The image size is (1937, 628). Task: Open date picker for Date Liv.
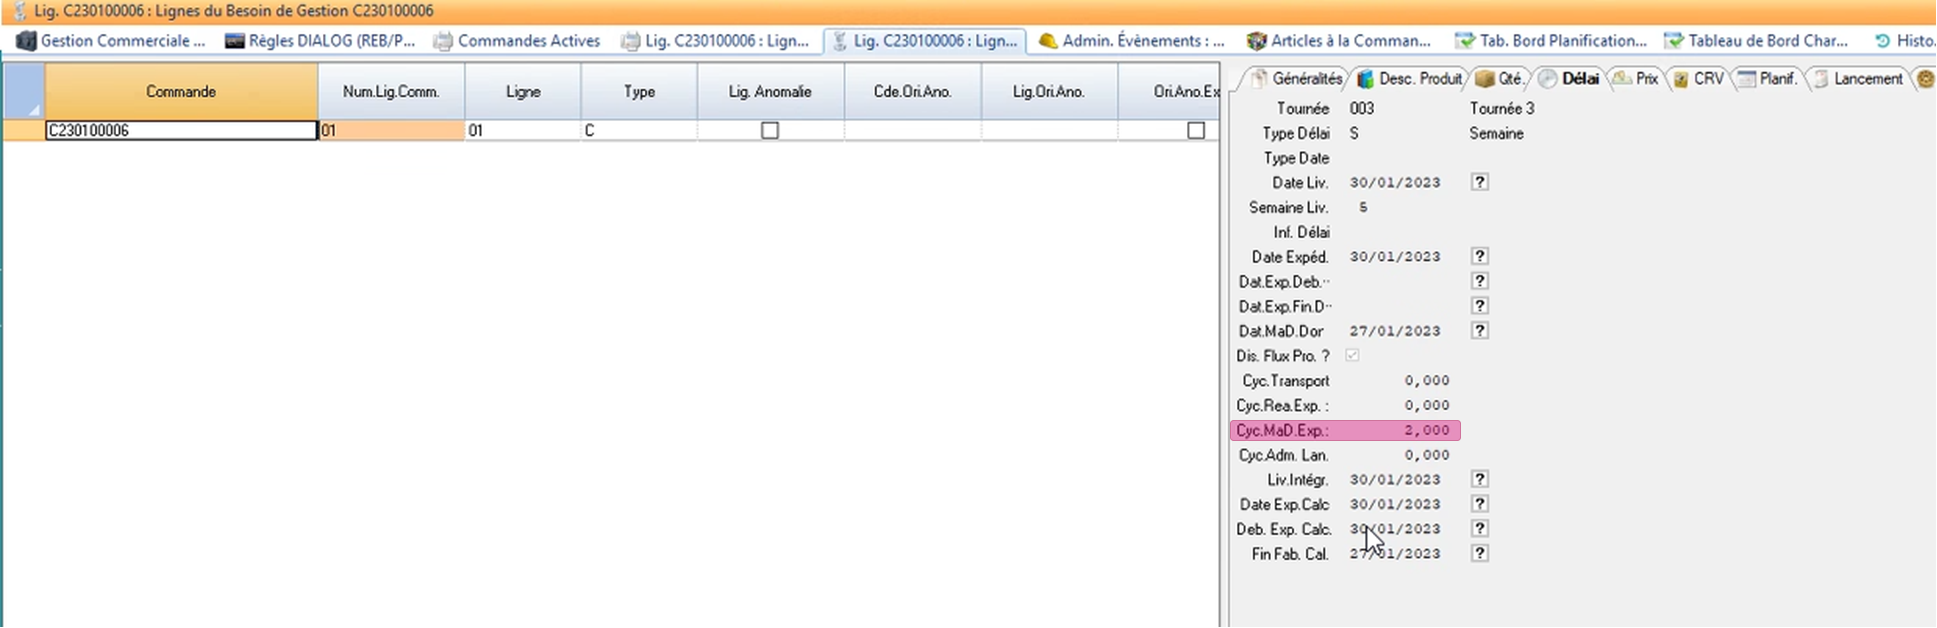(1480, 182)
